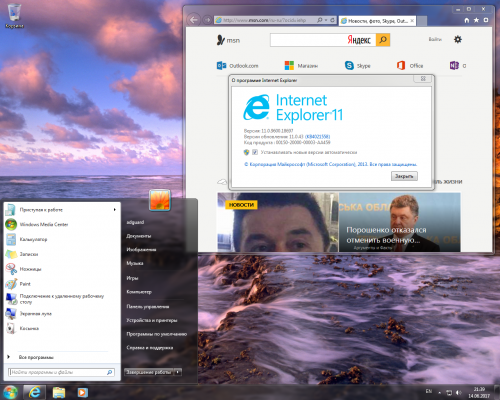The height and width of the screenshot is (400, 500).
Task: Open the Recycle Bin desktop icon
Action: tap(14, 16)
